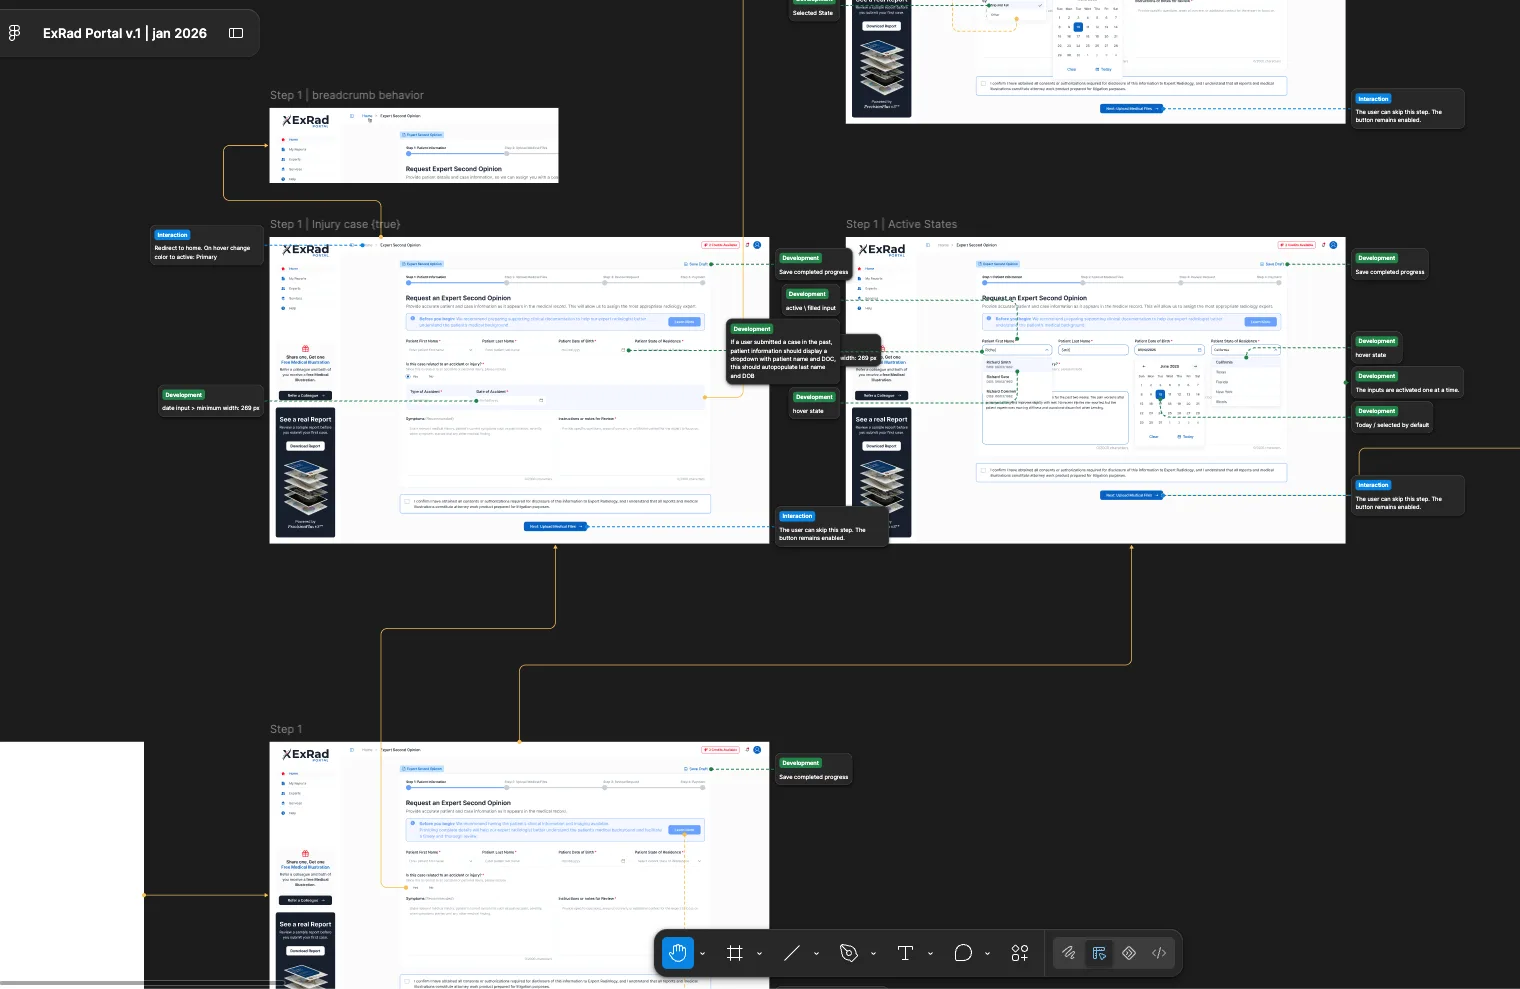This screenshot has width=1520, height=989.
Task: Open the Figma main menu icon
Action: (14, 33)
